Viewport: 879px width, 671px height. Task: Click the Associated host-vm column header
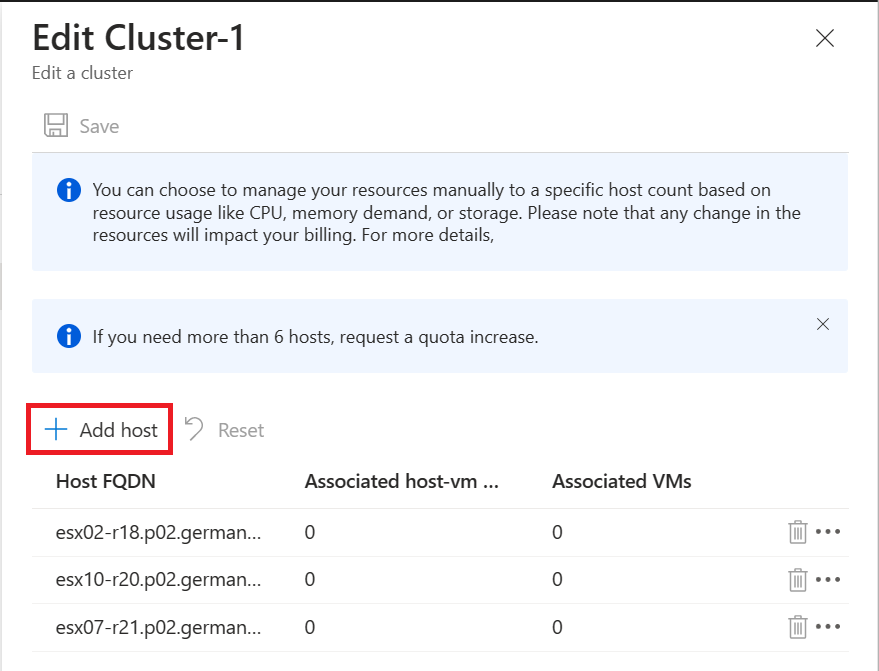401,481
